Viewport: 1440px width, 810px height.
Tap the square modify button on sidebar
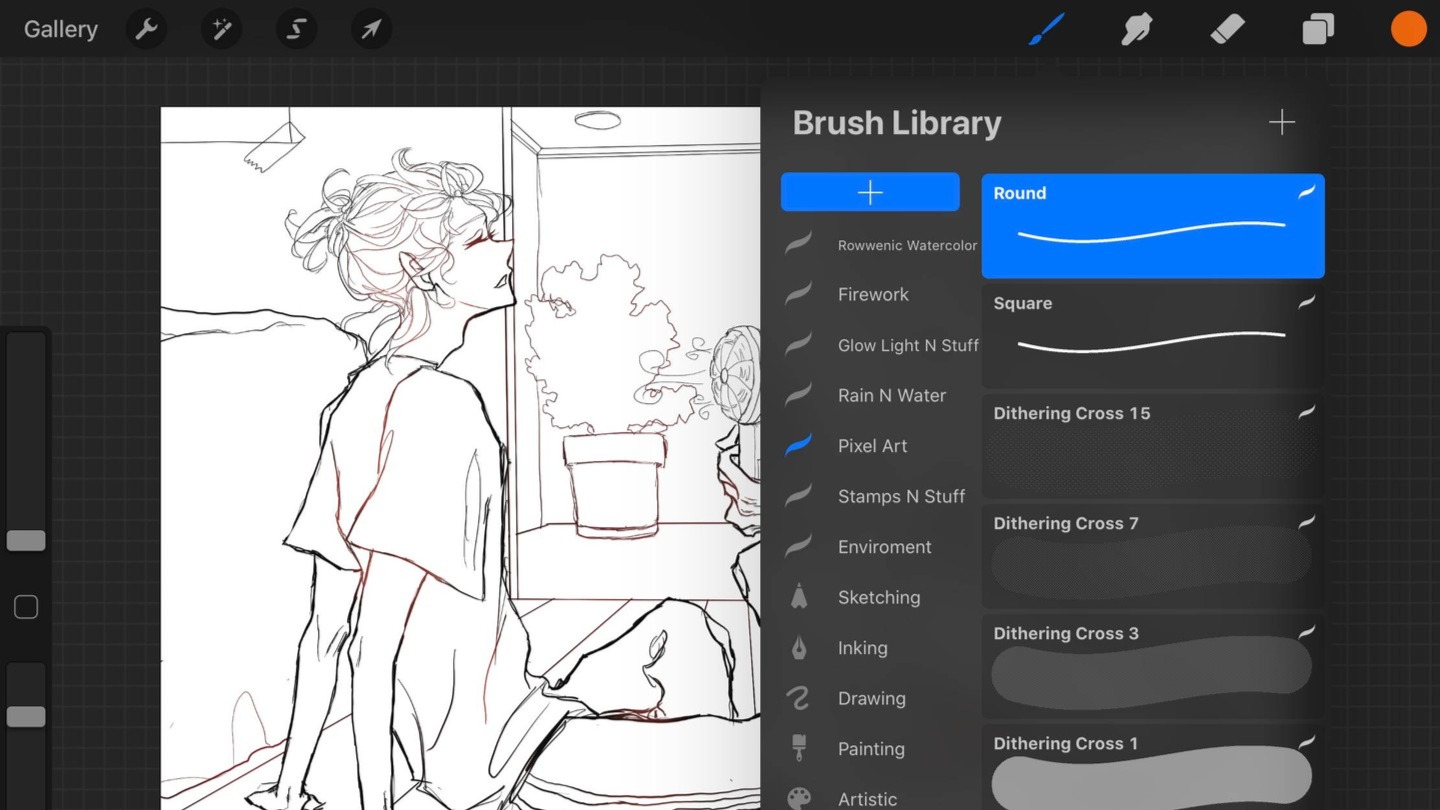click(x=26, y=607)
